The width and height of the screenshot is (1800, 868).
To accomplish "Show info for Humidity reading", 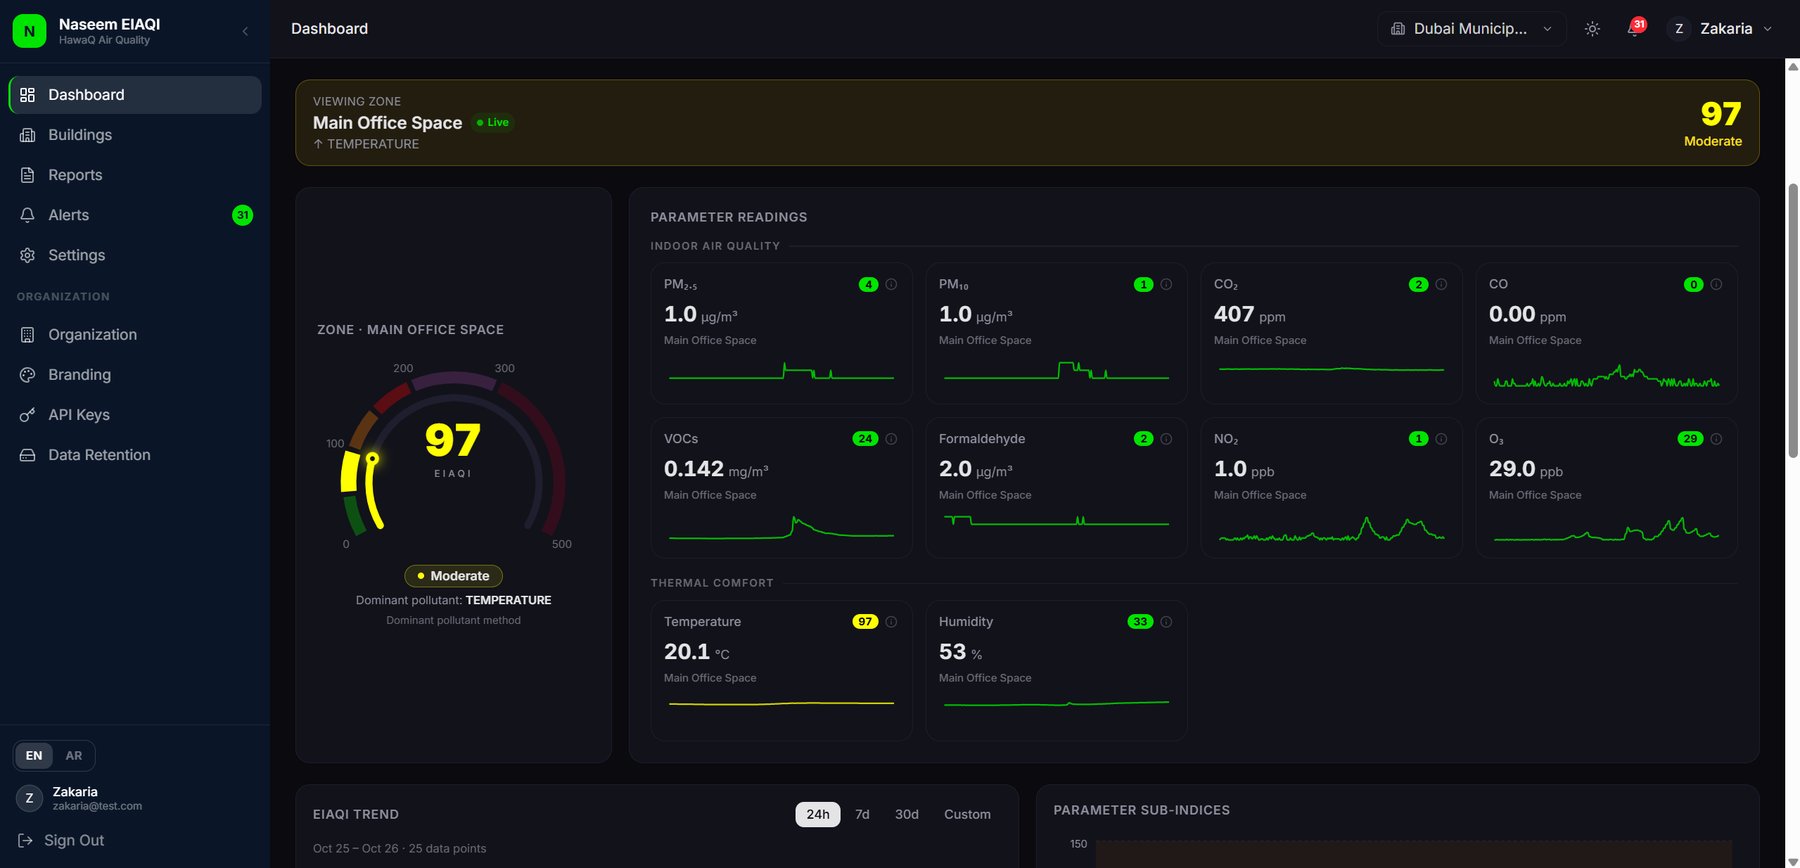I will tap(1166, 622).
